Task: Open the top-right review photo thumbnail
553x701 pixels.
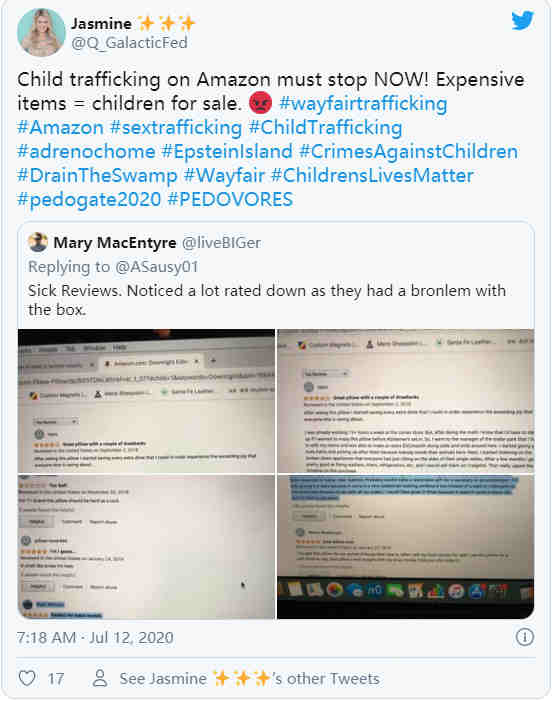Action: tap(405, 401)
